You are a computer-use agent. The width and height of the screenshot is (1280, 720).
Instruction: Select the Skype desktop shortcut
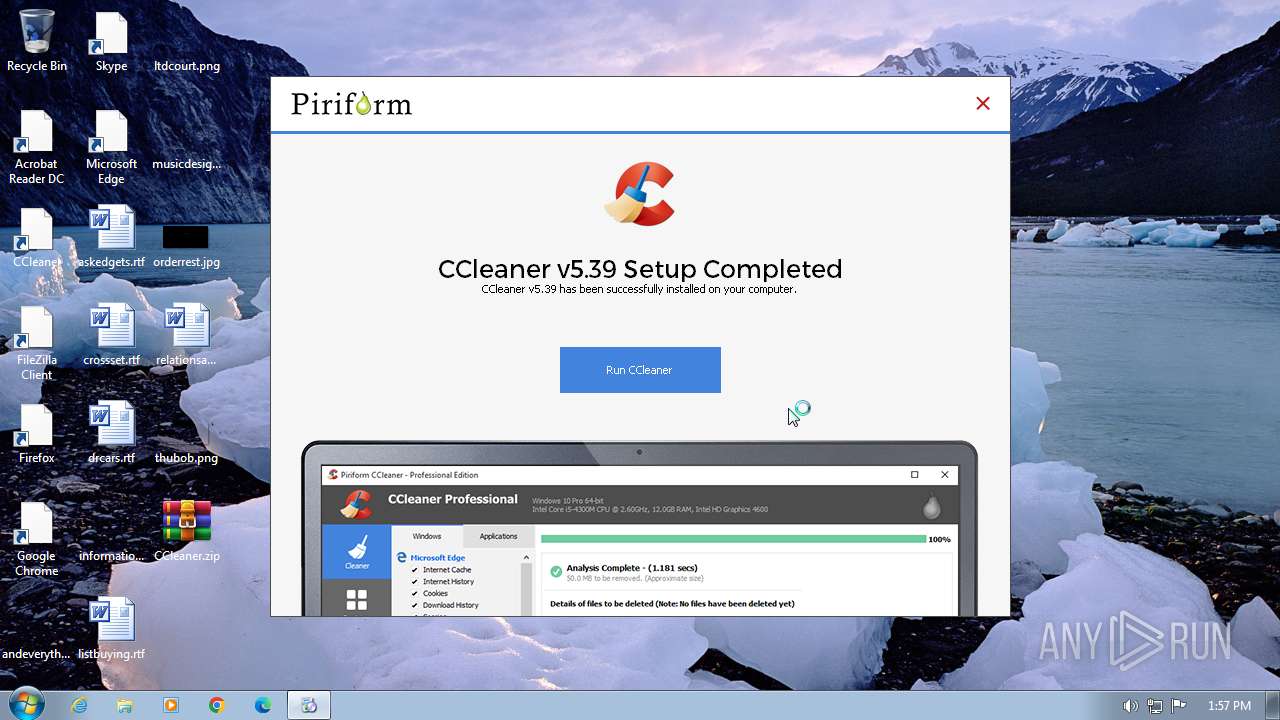(x=111, y=41)
